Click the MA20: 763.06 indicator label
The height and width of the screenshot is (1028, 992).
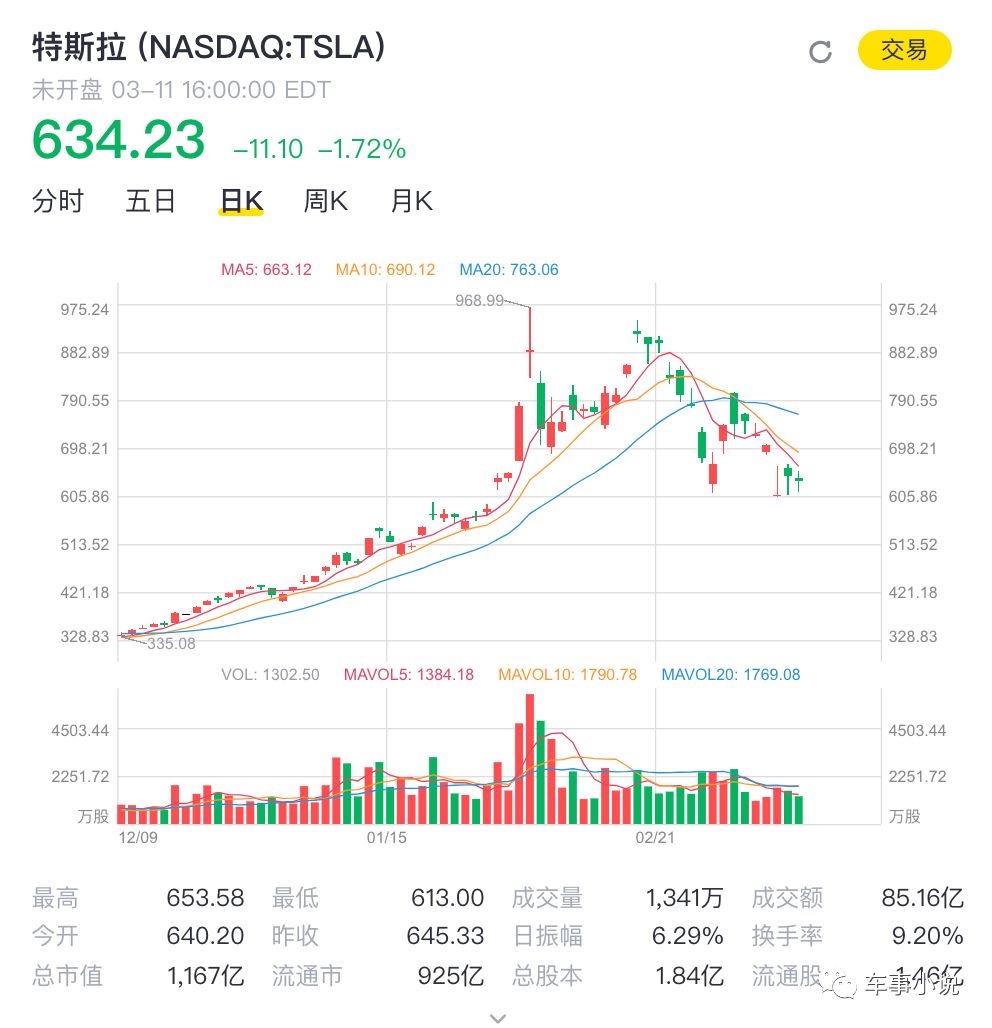(x=509, y=269)
